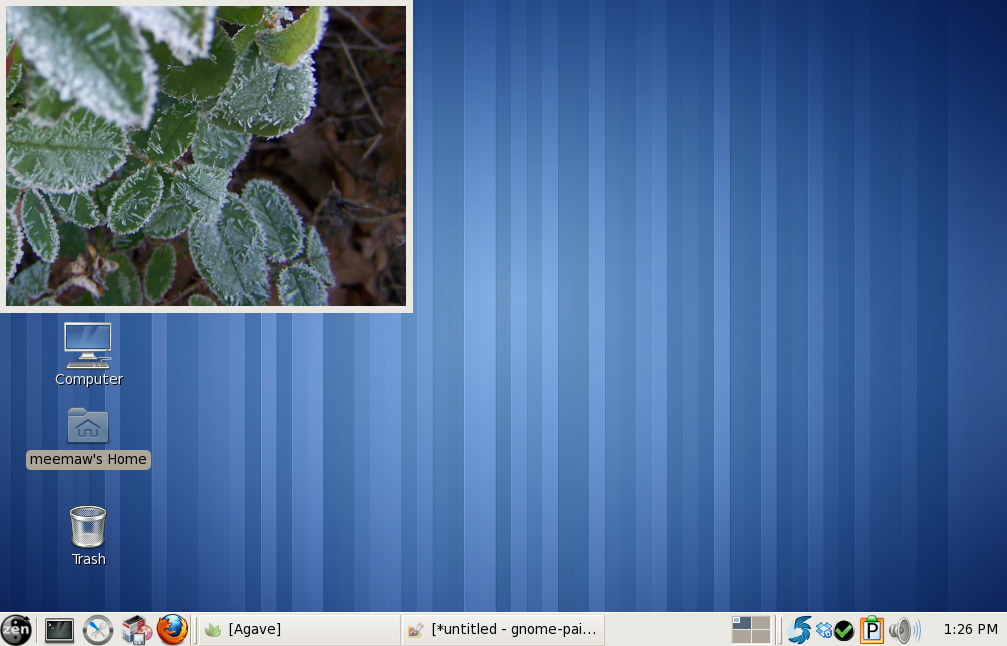Click the blue swirl tray icon
This screenshot has height=646, width=1007.
coord(800,630)
